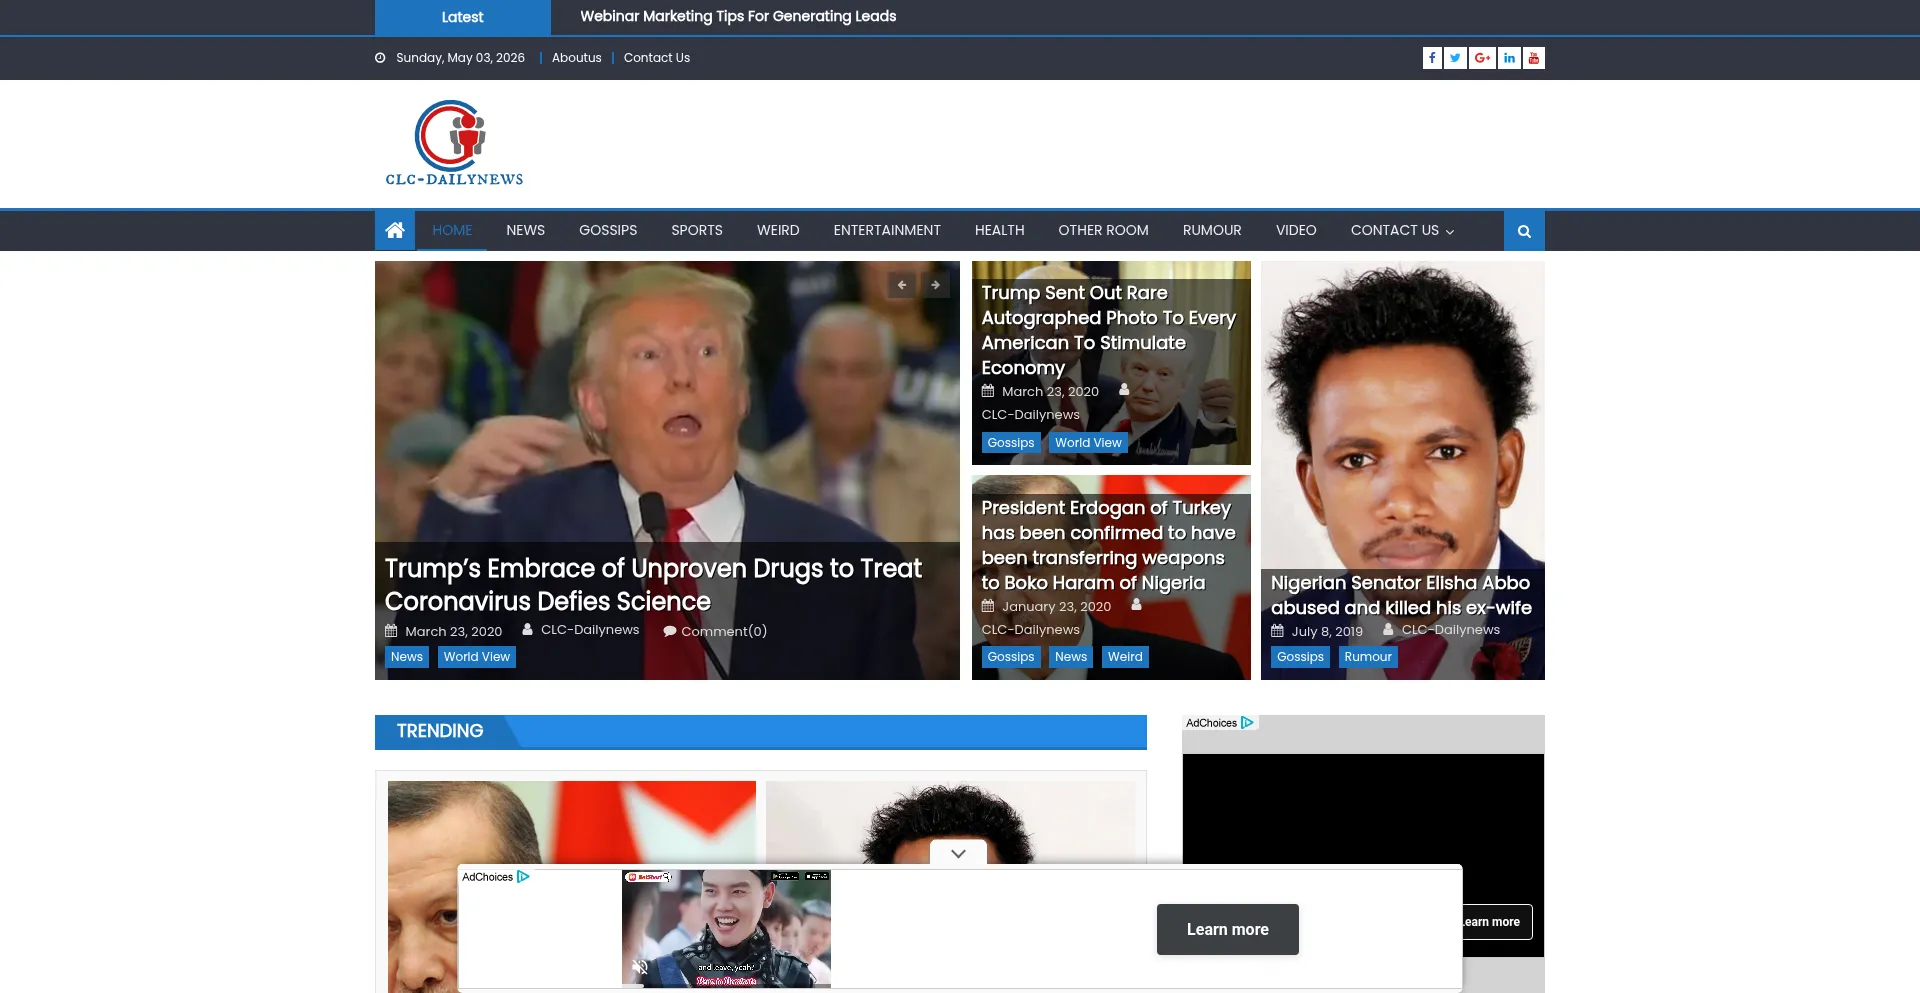1920x993 pixels.
Task: Collapse the bottom banner ad chevron
Action: 958,853
